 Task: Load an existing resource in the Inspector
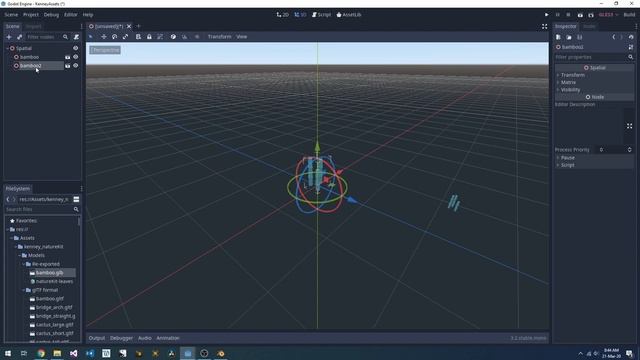click(569, 37)
